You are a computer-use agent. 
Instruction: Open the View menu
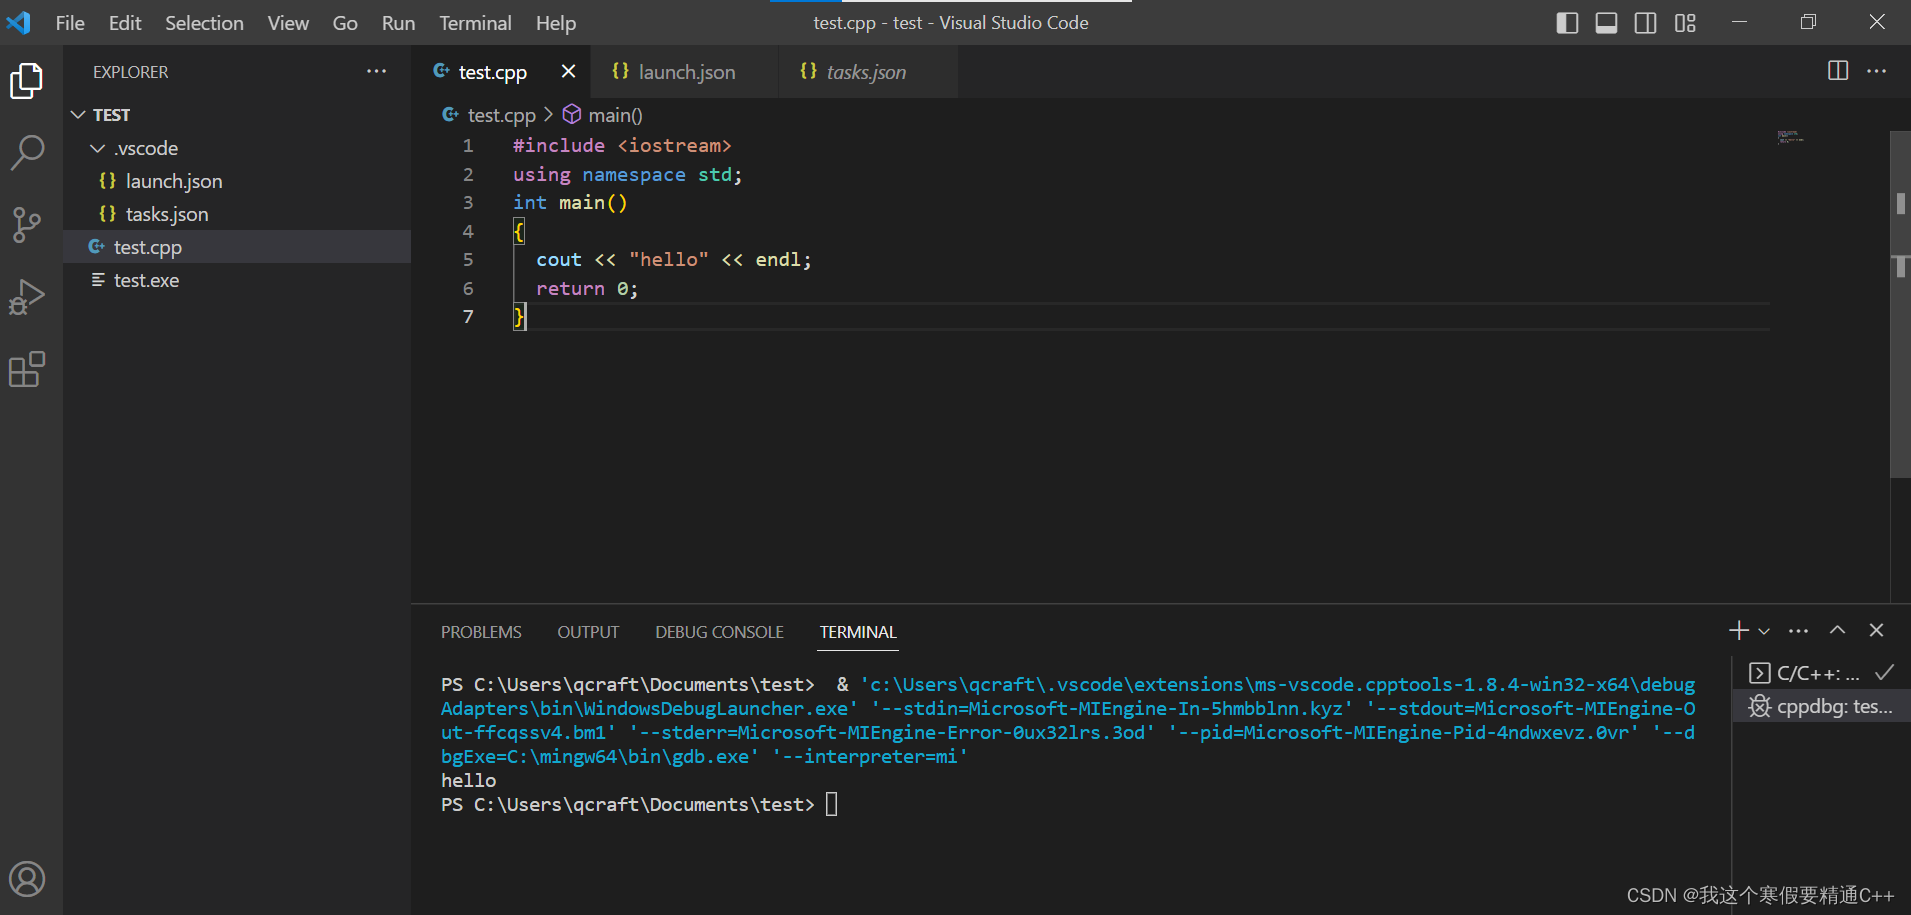point(288,23)
